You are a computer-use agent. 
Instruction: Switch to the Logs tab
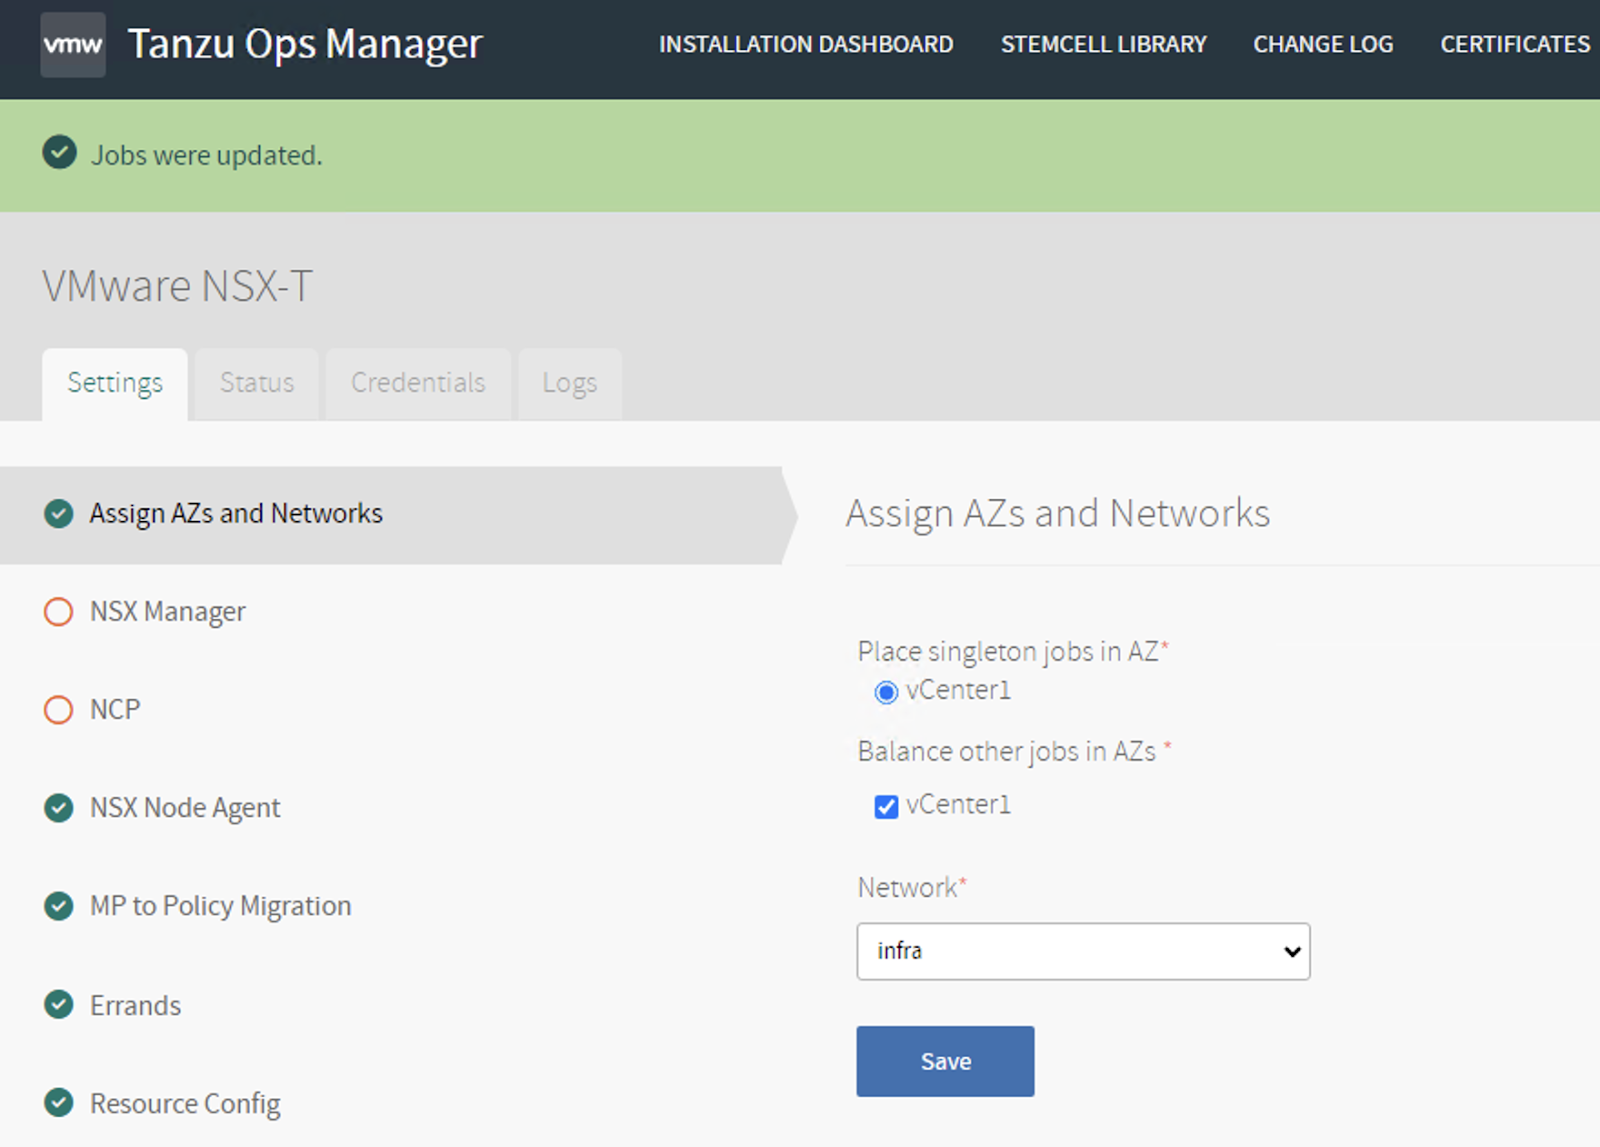click(570, 384)
